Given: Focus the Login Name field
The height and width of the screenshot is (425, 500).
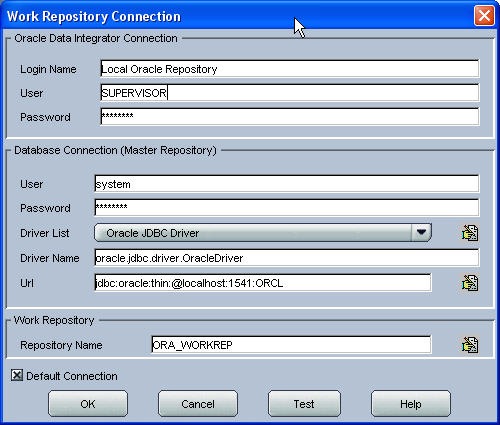Looking at the screenshot, I should [x=290, y=69].
